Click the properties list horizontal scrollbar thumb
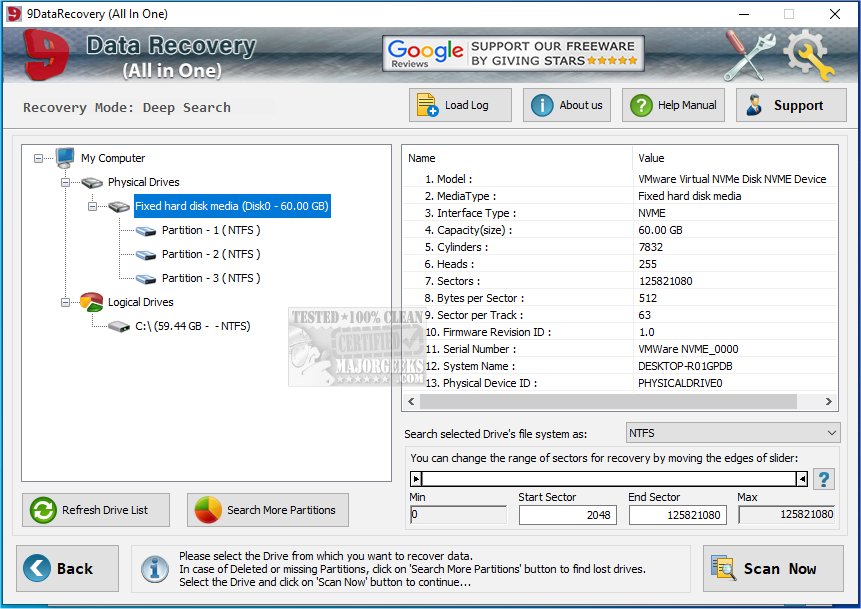The width and height of the screenshot is (861, 609). point(608,401)
